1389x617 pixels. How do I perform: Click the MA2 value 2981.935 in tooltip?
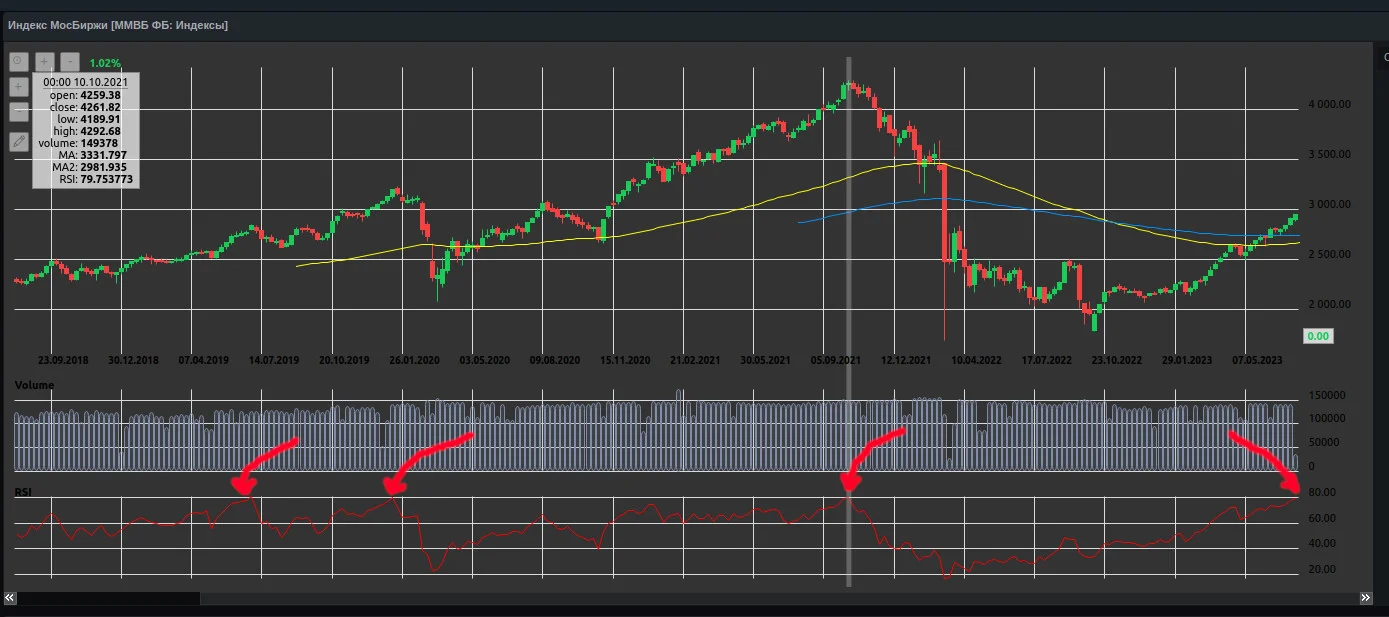[104, 167]
